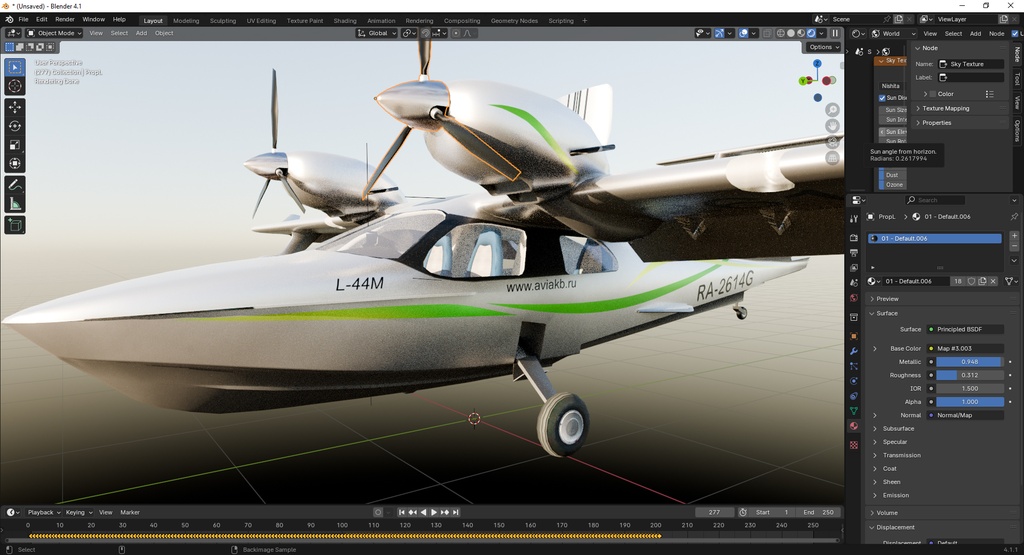The height and width of the screenshot is (555, 1024).
Task: Add a new material slot
Action: pos(1014,236)
